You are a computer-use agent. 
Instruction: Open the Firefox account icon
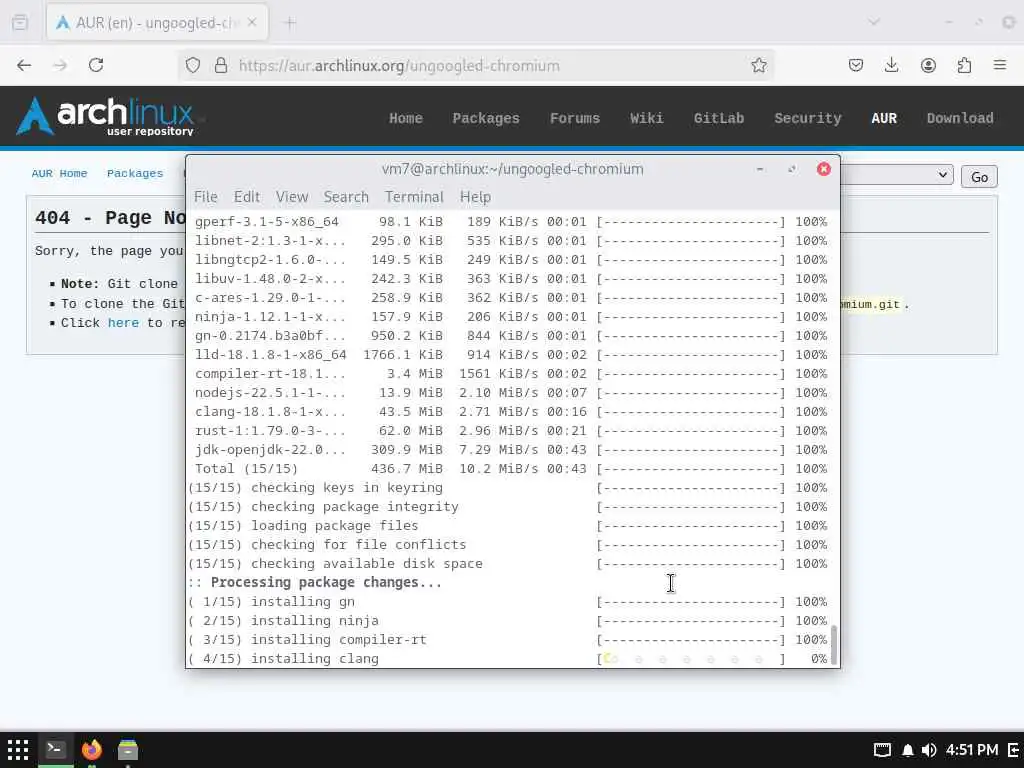pyautogui.click(x=928, y=65)
